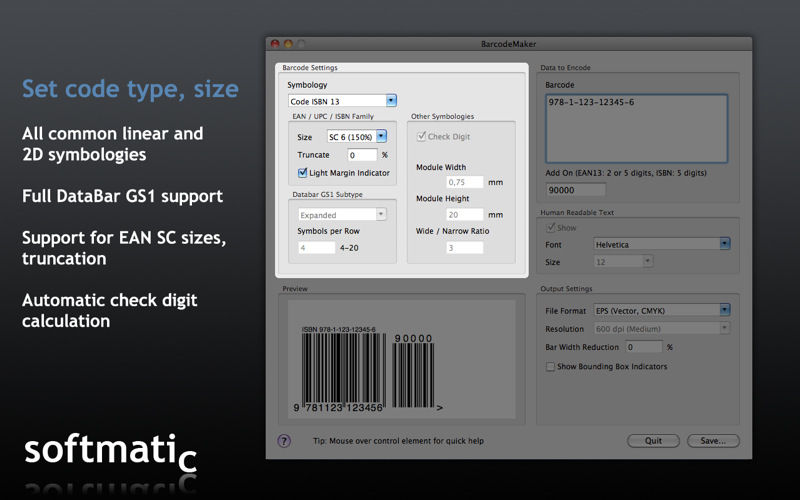Viewport: 800px width, 500px height.
Task: Click the 'Human Readable Text' group label
Action: [577, 212]
